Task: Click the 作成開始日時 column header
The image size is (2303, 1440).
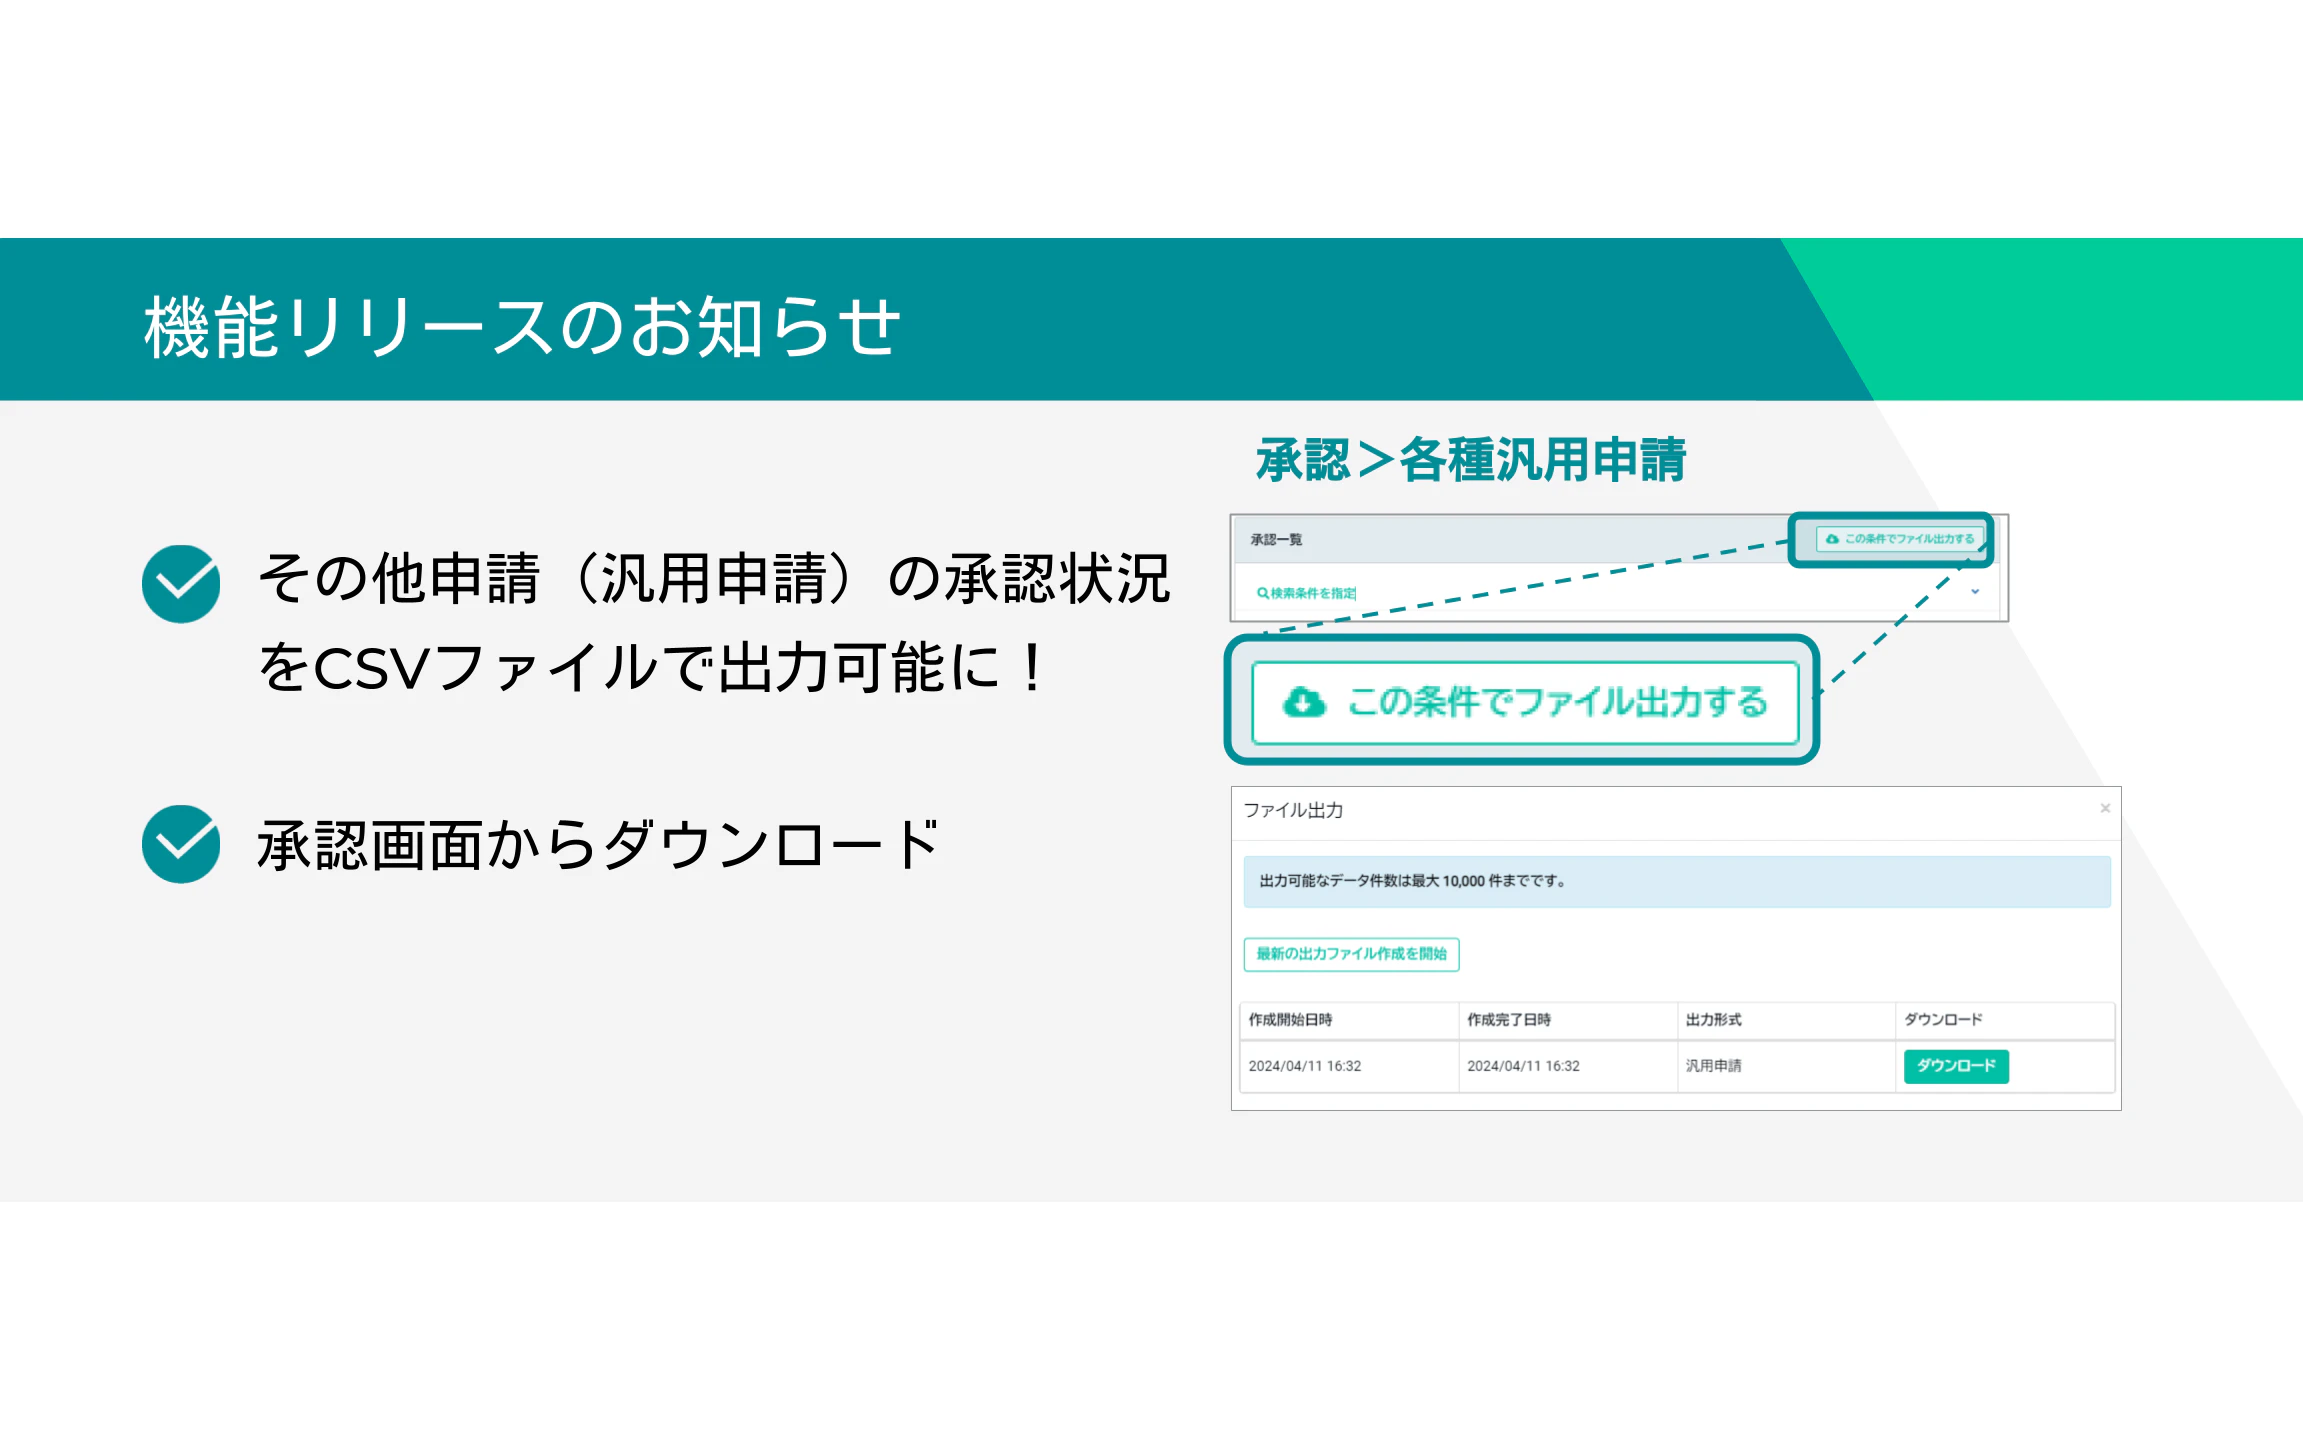Action: pos(1290,1020)
